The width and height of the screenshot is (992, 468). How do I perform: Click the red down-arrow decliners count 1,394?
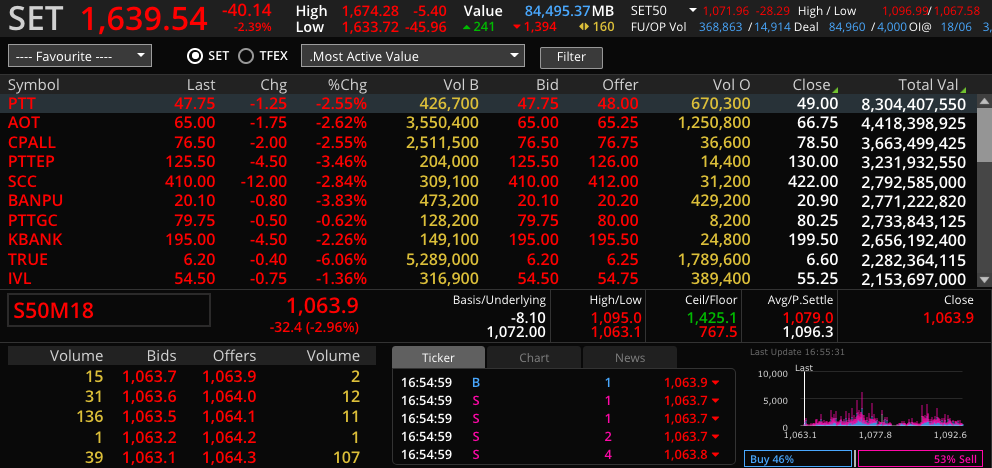535,27
